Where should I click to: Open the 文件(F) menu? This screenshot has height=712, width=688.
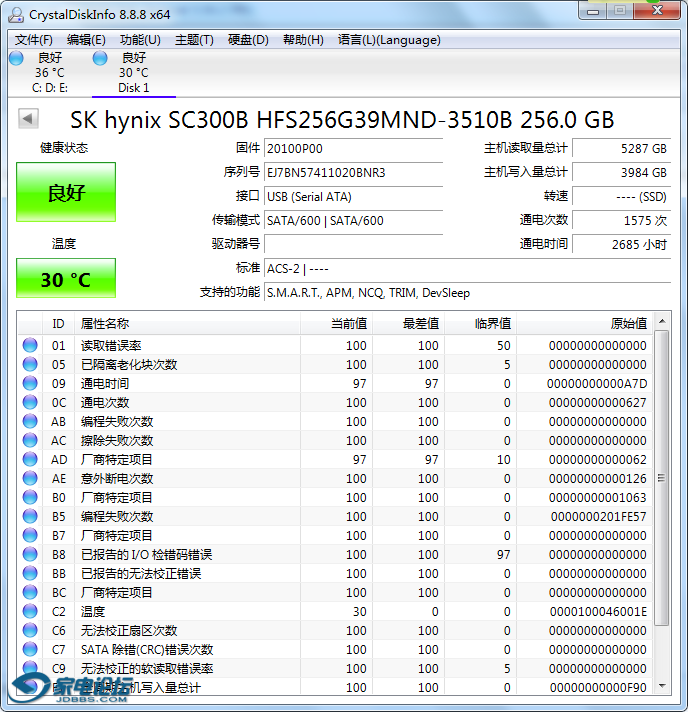coord(34,40)
